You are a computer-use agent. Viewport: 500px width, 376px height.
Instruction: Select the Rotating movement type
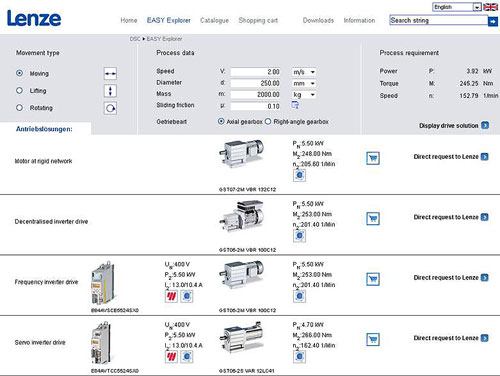click(20, 108)
